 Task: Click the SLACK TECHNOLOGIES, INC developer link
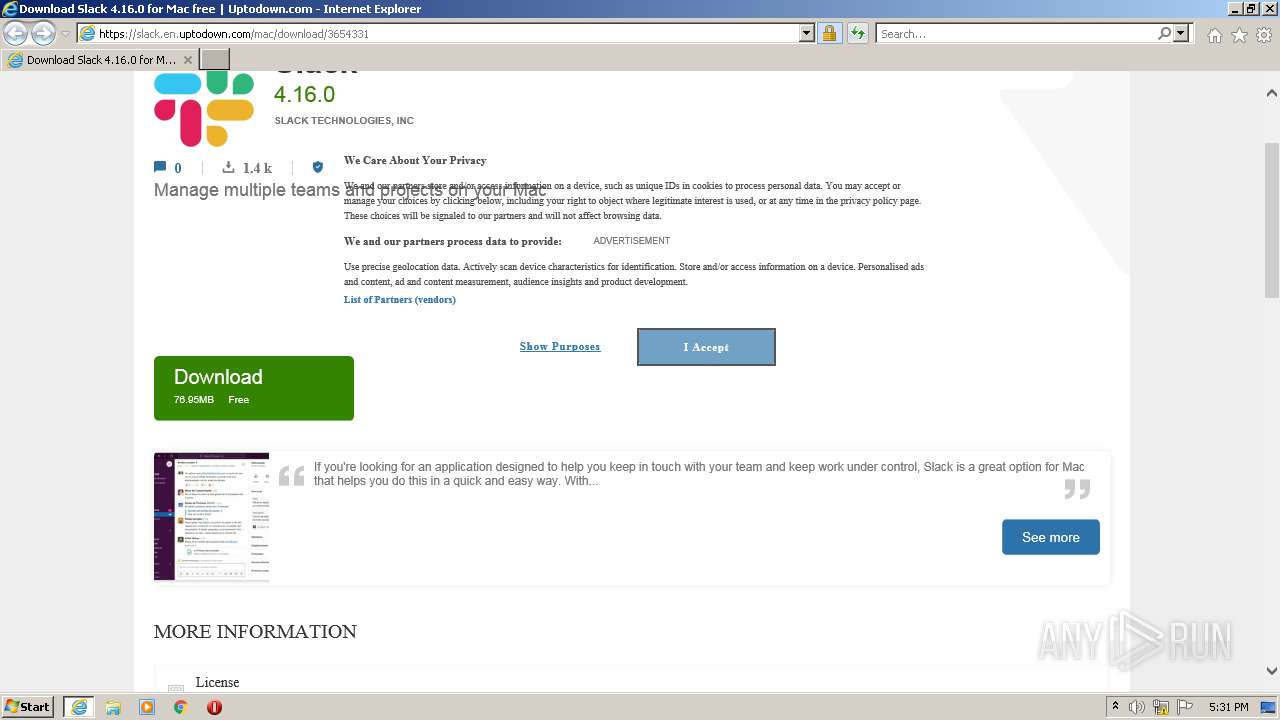click(344, 121)
